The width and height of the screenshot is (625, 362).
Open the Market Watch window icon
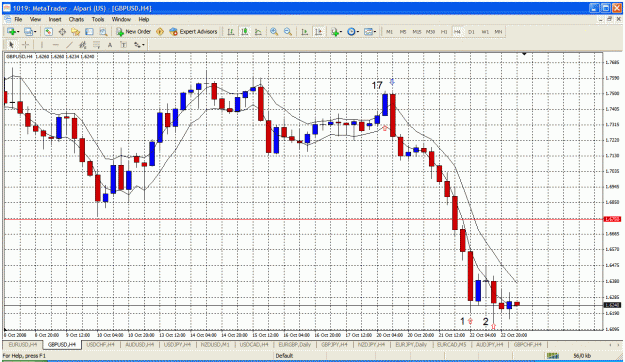click(x=48, y=31)
